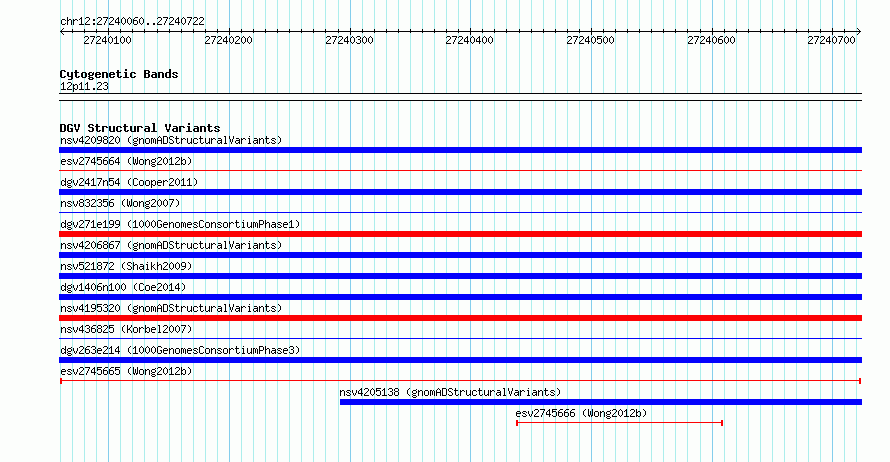This screenshot has height=462, width=890.
Task: Click the chr12:27240060..27240722 coordinate label
Action: pyautogui.click(x=132, y=22)
